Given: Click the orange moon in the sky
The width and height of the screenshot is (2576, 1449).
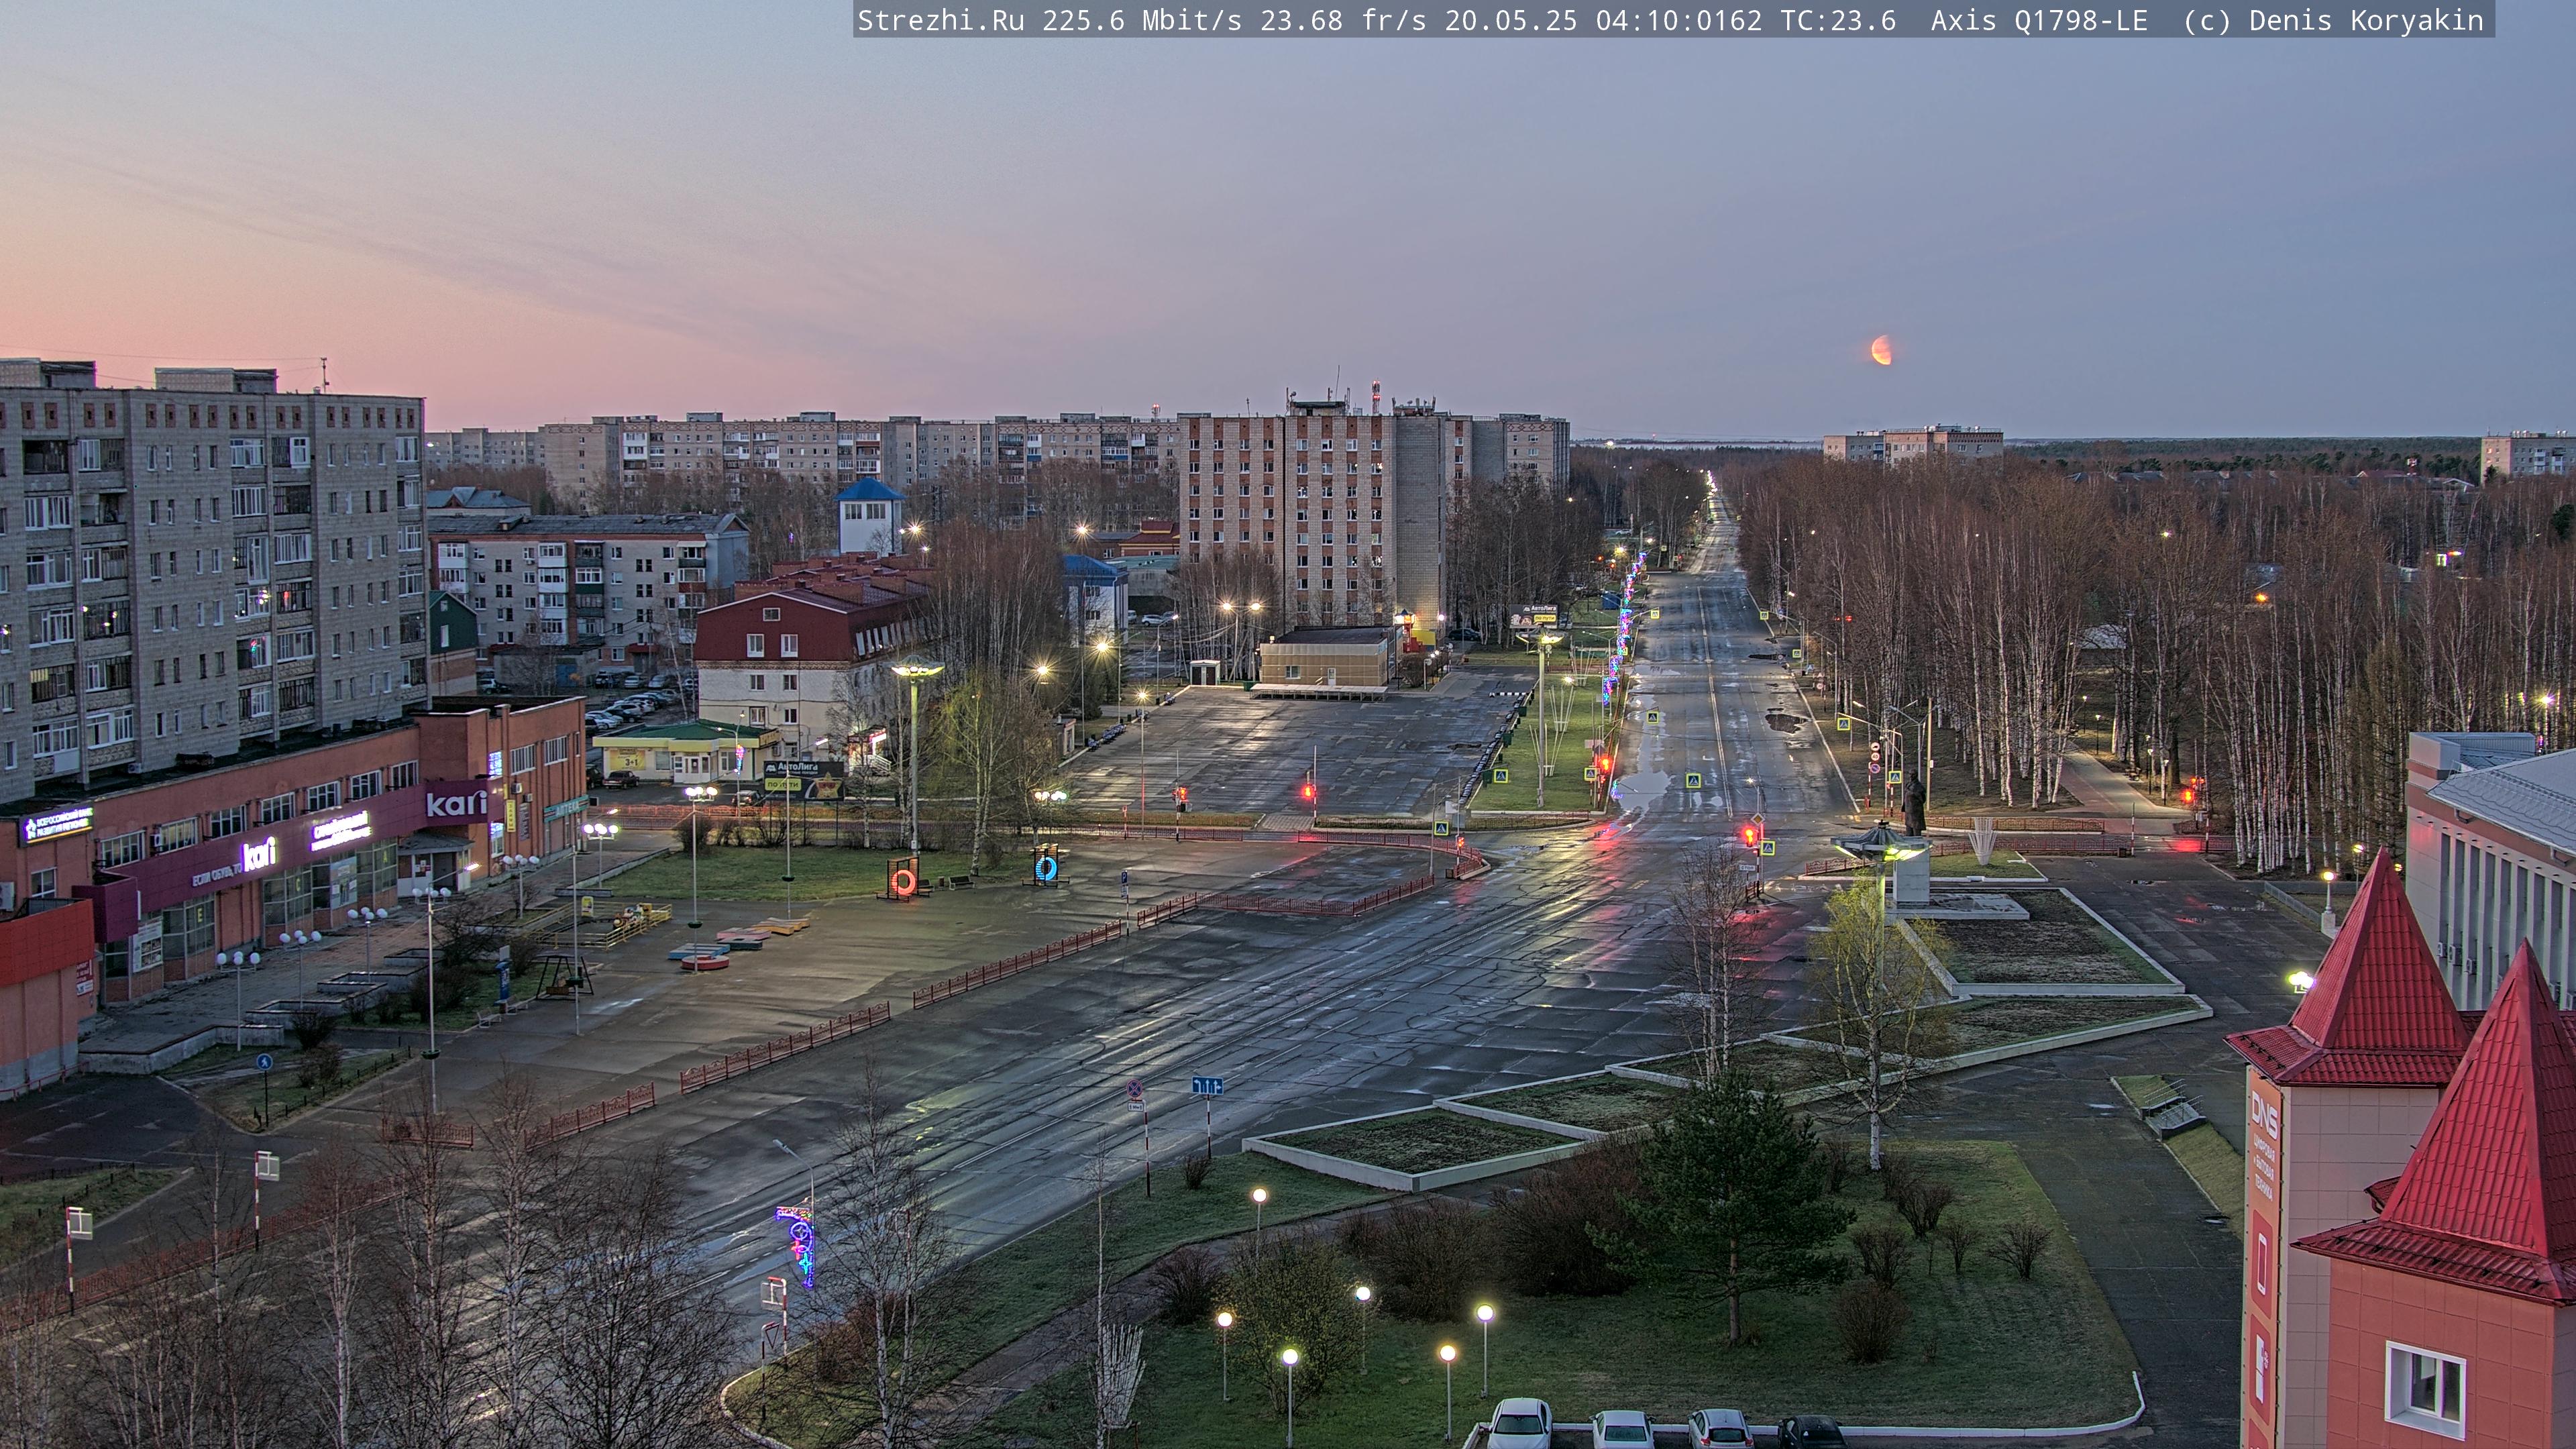Looking at the screenshot, I should (x=1881, y=350).
